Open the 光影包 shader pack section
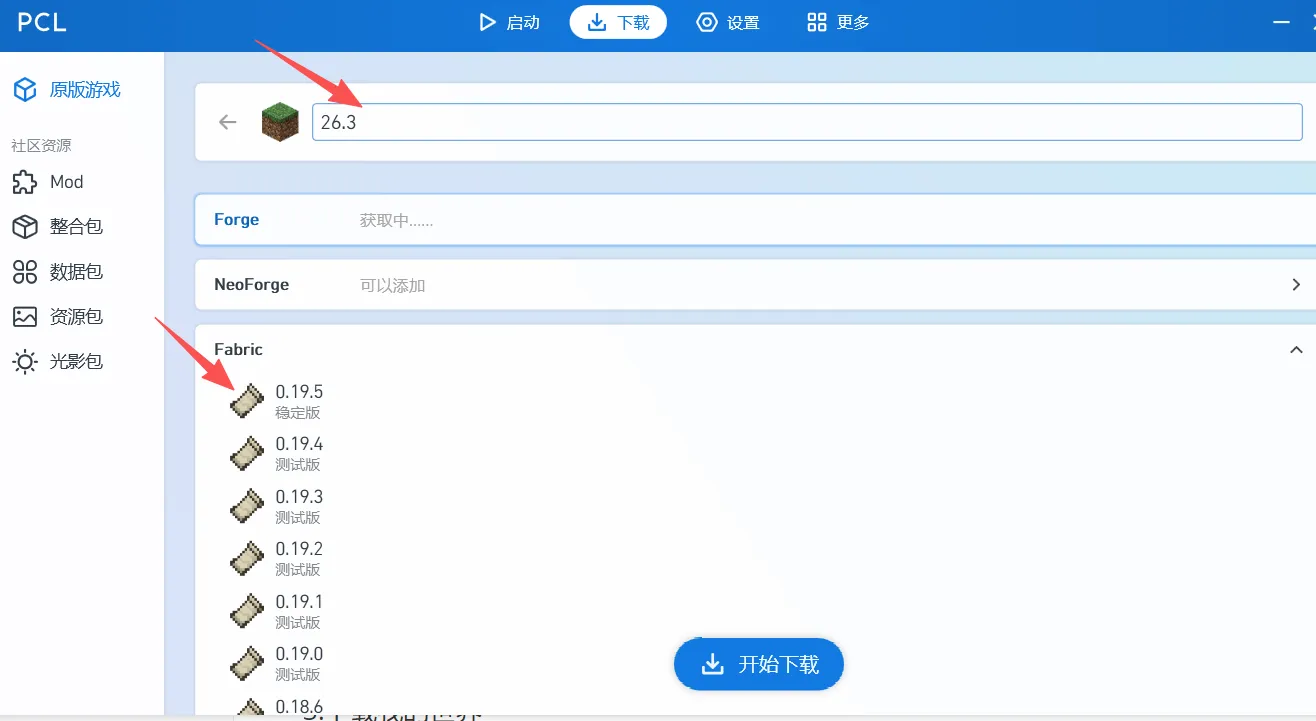The width and height of the screenshot is (1316, 721). (x=58, y=362)
